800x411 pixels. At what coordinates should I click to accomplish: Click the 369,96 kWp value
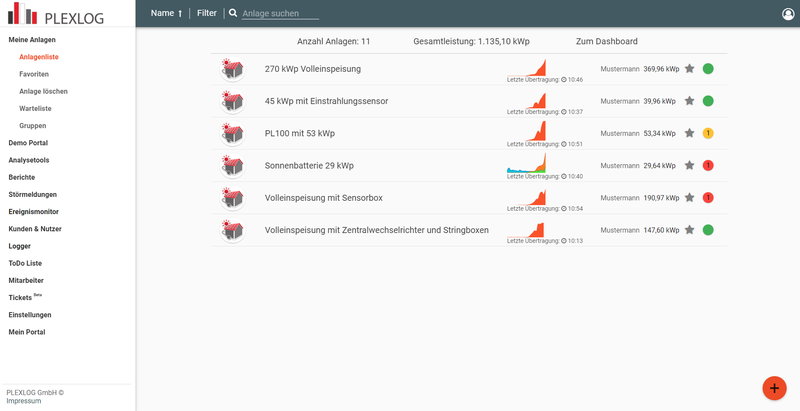click(661, 69)
